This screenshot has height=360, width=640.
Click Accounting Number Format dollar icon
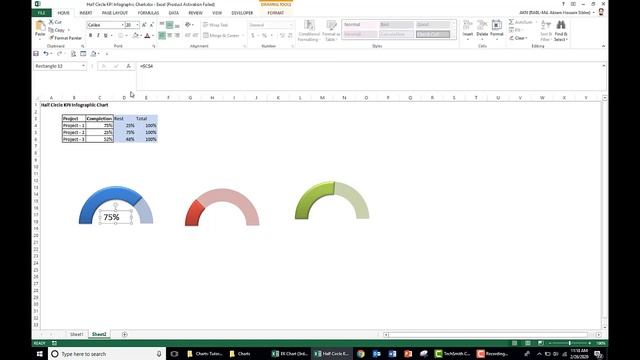(x=253, y=36)
